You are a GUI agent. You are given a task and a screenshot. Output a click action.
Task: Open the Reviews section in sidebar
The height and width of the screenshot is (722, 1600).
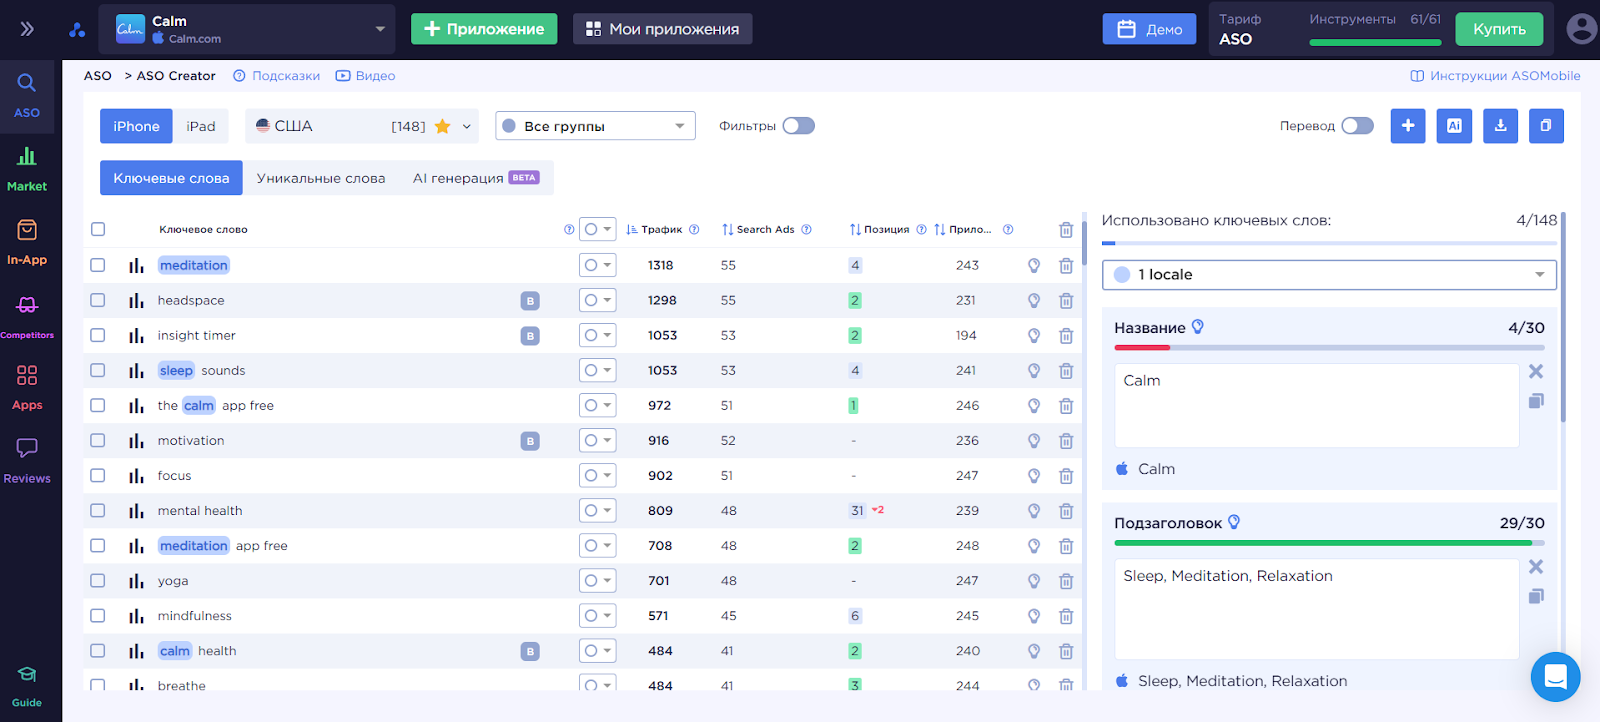coord(27,460)
